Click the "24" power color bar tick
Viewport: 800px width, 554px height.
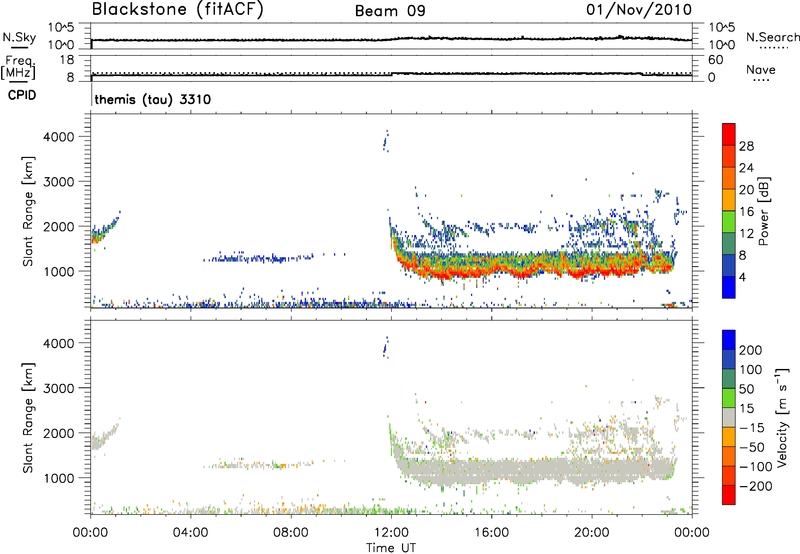[x=746, y=168]
